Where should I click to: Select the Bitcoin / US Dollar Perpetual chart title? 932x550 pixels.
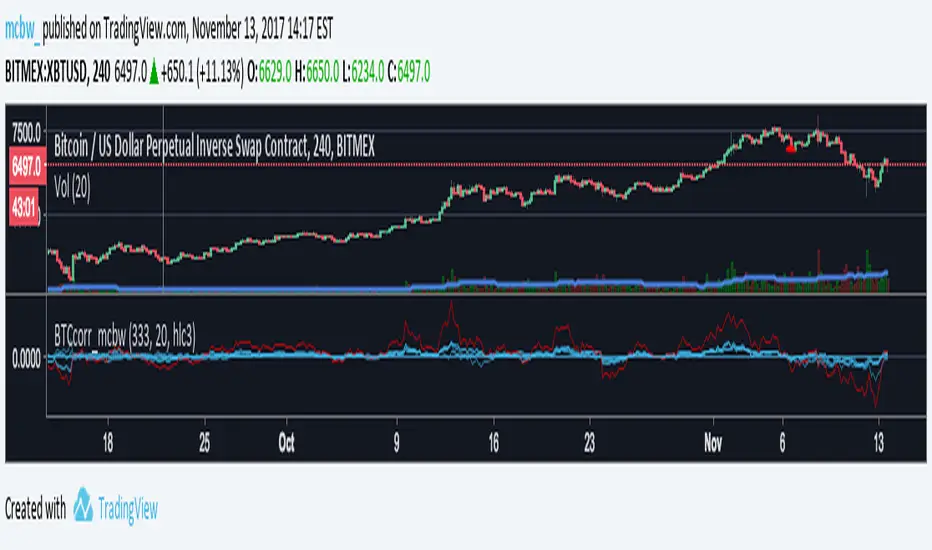tap(214, 146)
